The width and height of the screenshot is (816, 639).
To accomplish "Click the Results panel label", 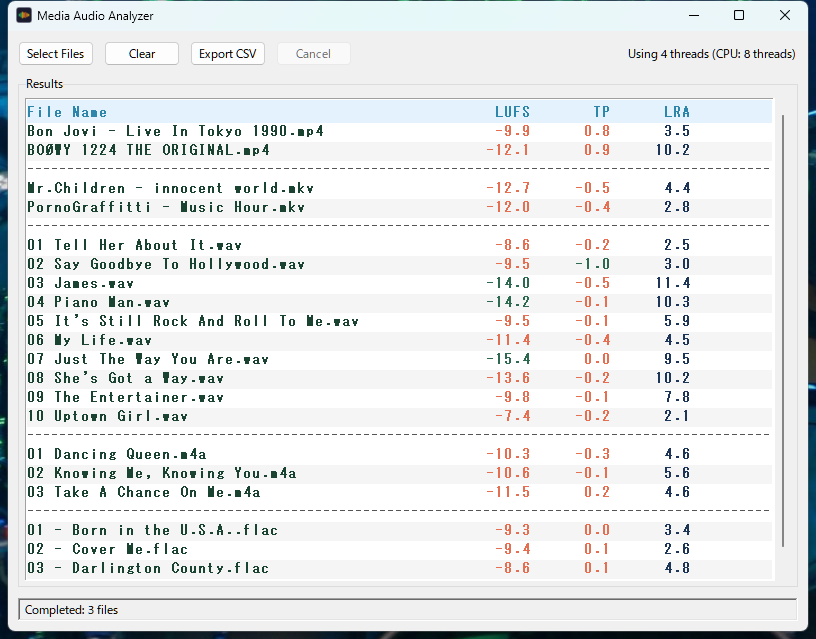I will coord(41,83).
